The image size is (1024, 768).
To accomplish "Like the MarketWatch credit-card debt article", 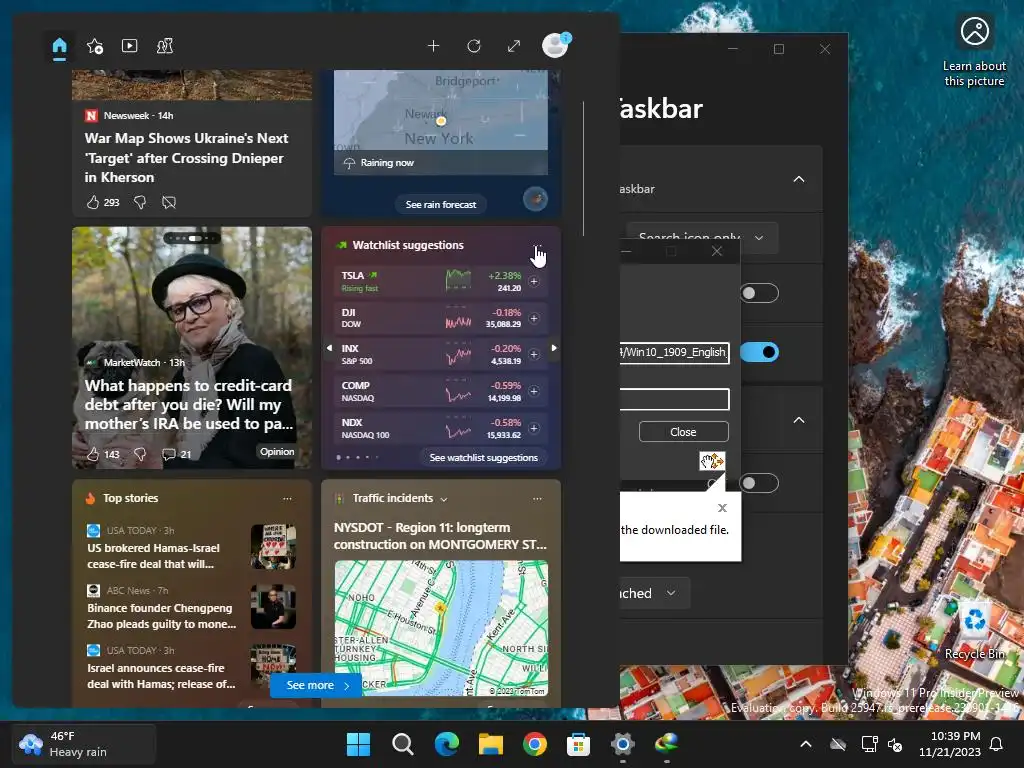I will [93, 454].
